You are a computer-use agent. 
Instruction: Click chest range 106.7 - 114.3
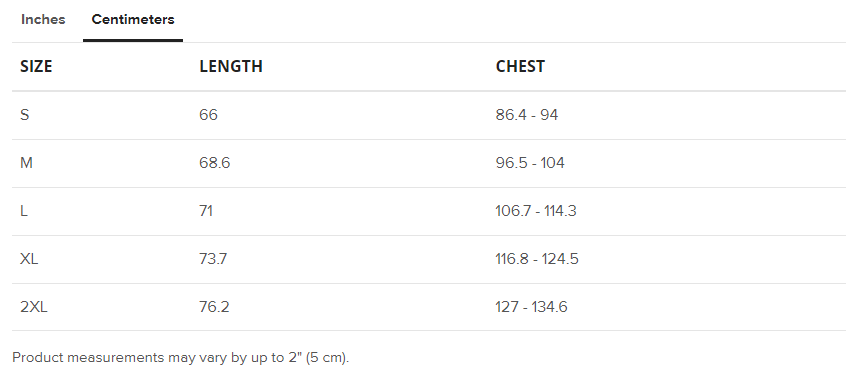click(536, 211)
